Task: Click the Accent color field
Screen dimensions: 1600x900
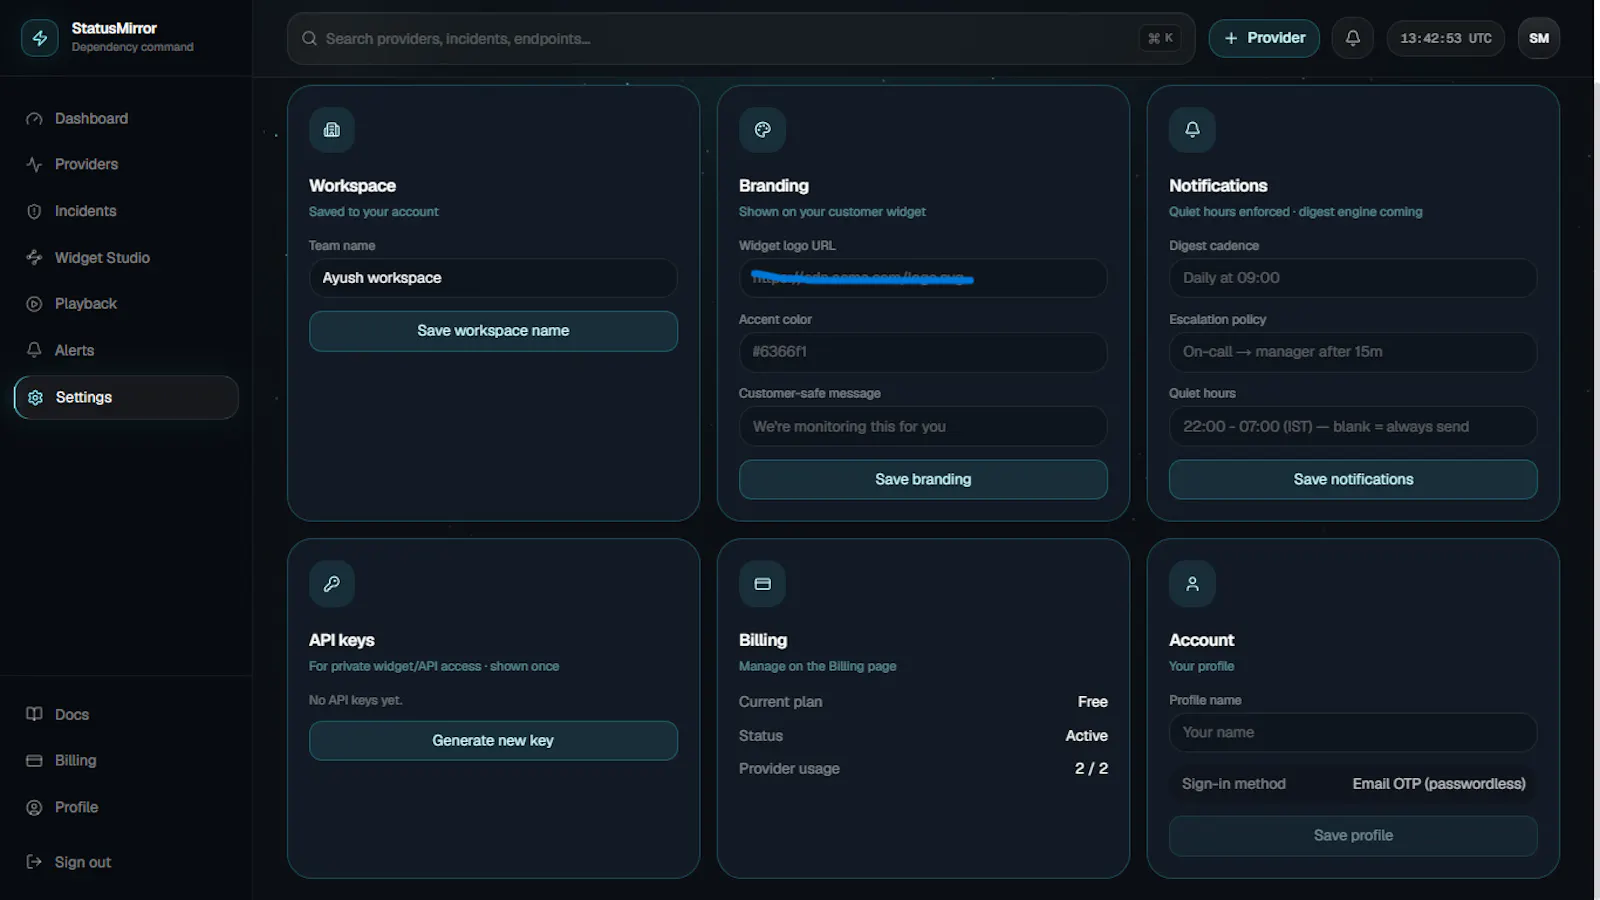Action: (923, 352)
